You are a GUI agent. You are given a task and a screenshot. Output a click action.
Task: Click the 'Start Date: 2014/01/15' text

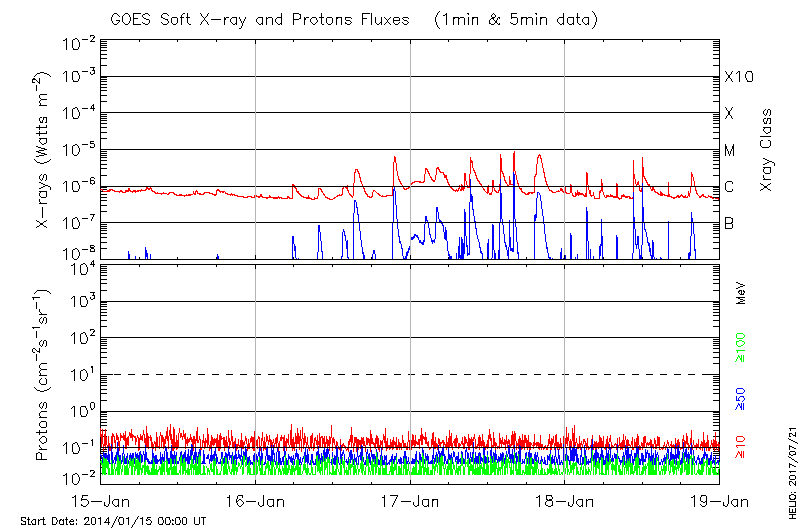coord(113,521)
